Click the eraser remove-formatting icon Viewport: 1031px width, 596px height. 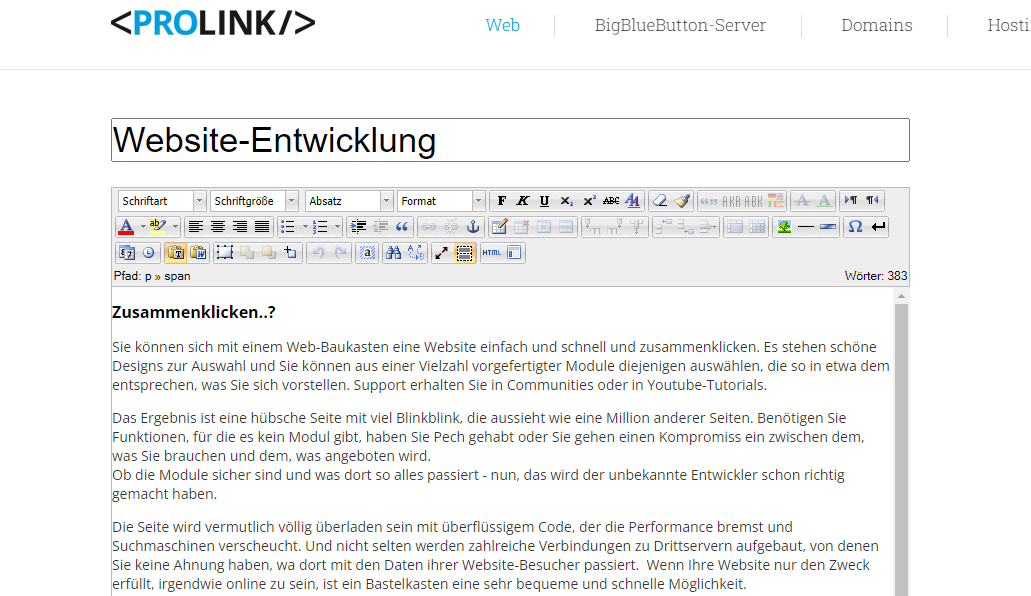660,201
